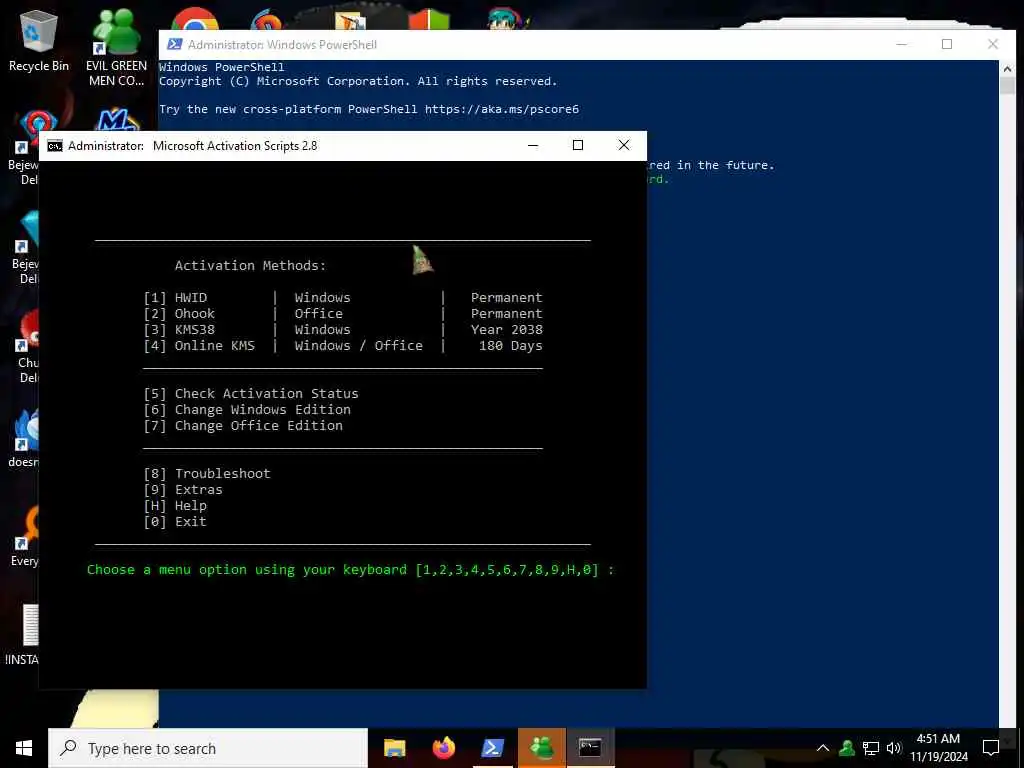Click the green user tray icon
The height and width of the screenshot is (768, 1024).
pos(847,748)
